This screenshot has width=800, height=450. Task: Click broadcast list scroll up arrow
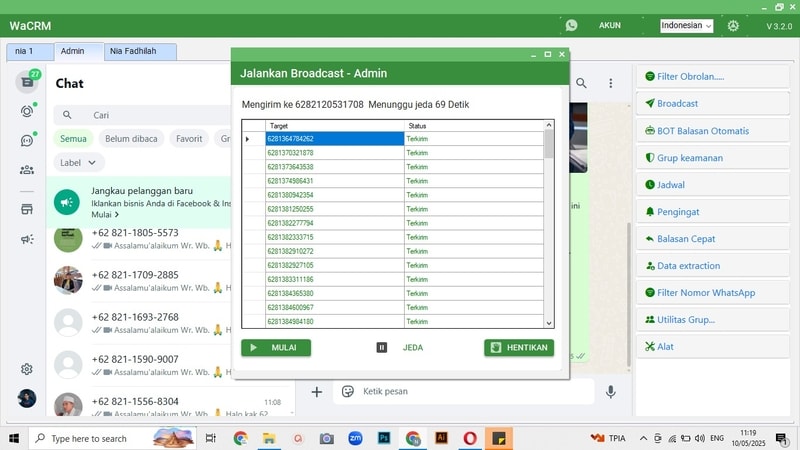point(549,125)
